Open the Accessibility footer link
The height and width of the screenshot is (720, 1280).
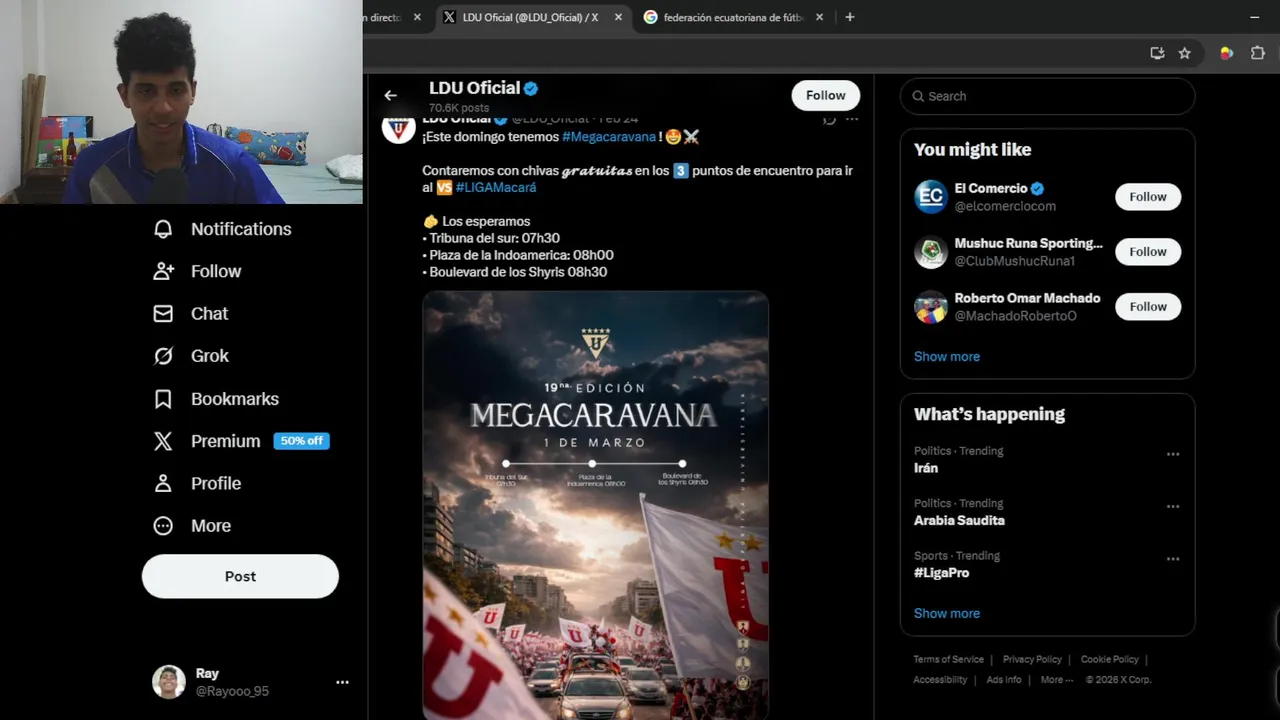(x=940, y=680)
